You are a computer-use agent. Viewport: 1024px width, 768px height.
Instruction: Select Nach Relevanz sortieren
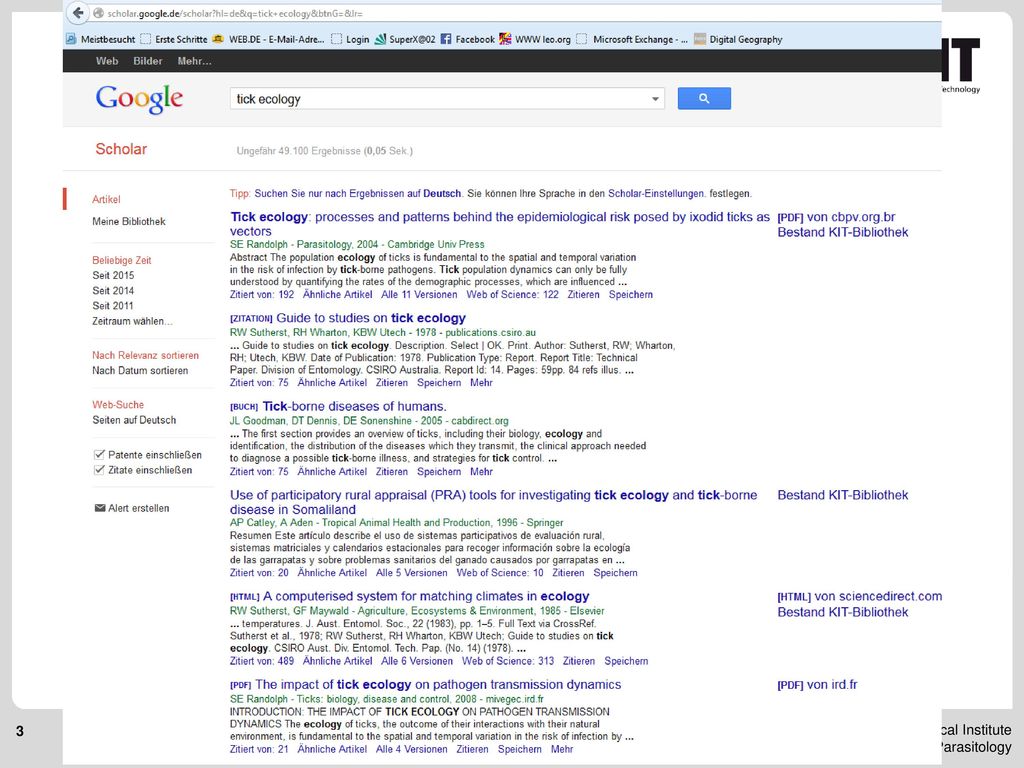pyautogui.click(x=145, y=355)
